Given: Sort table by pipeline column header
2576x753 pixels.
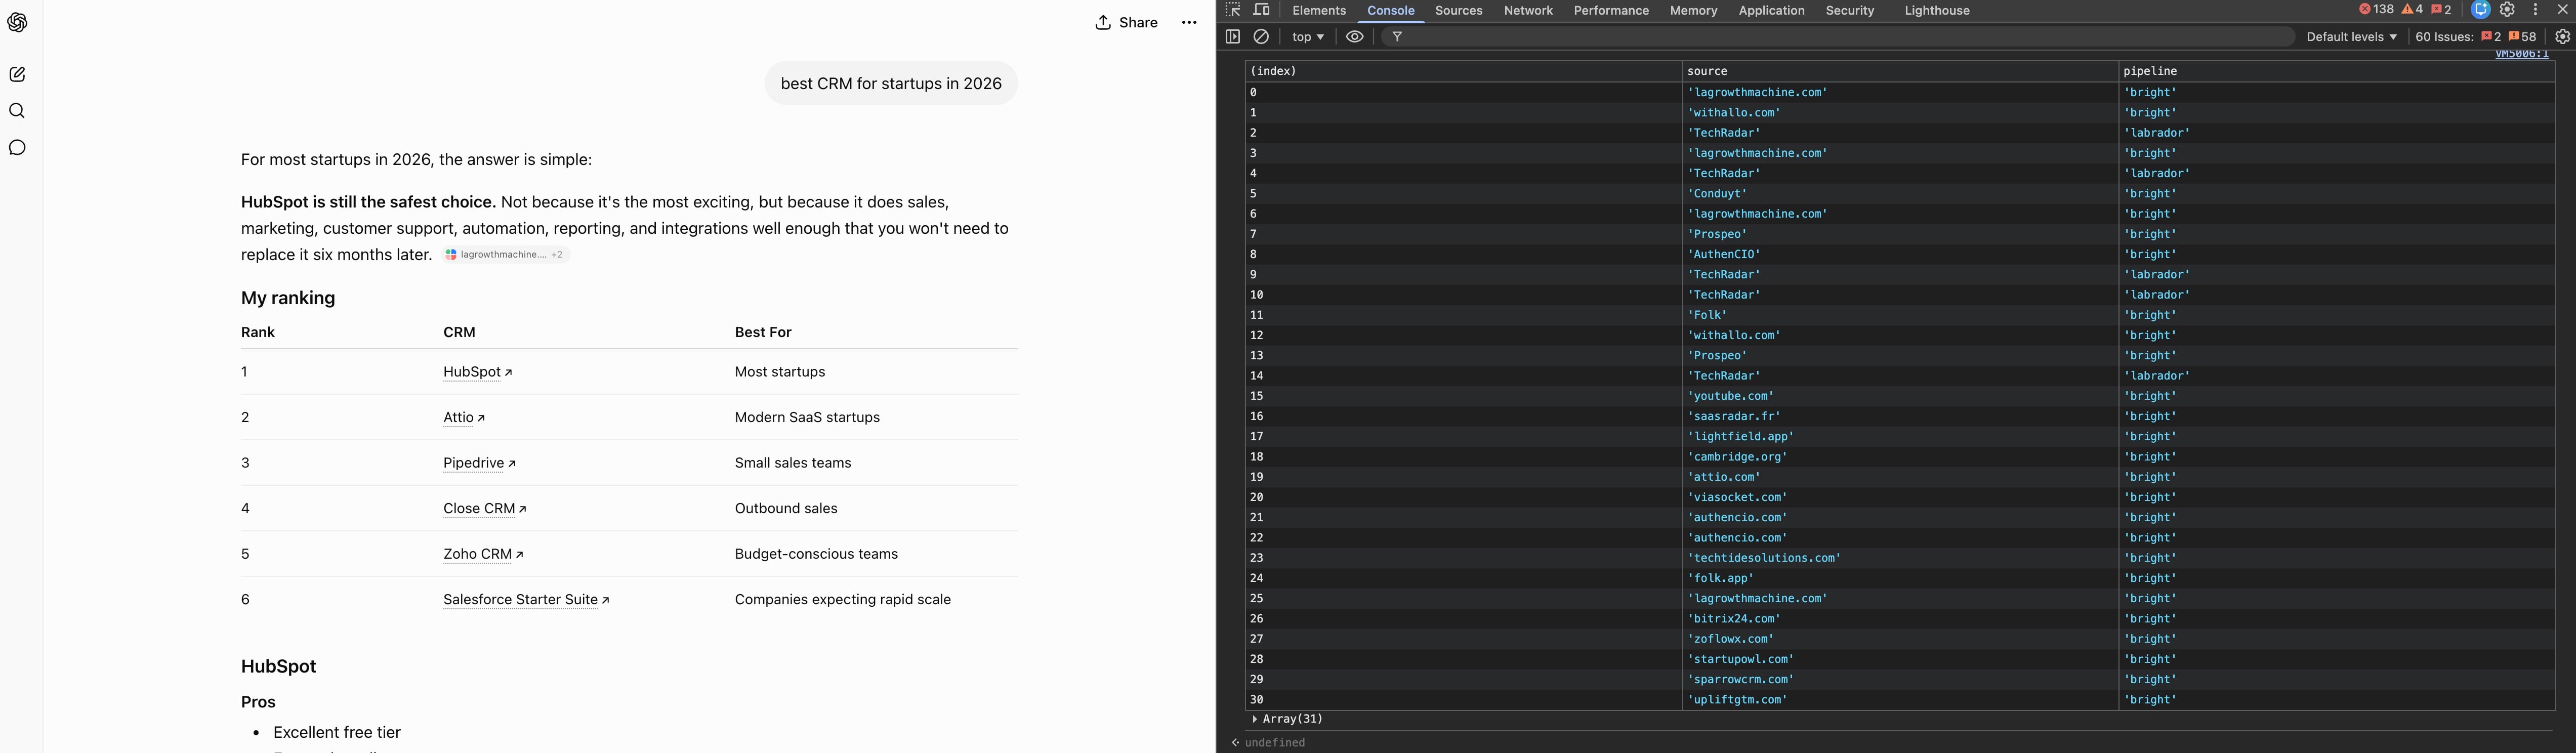Looking at the screenshot, I should click(x=2337, y=71).
